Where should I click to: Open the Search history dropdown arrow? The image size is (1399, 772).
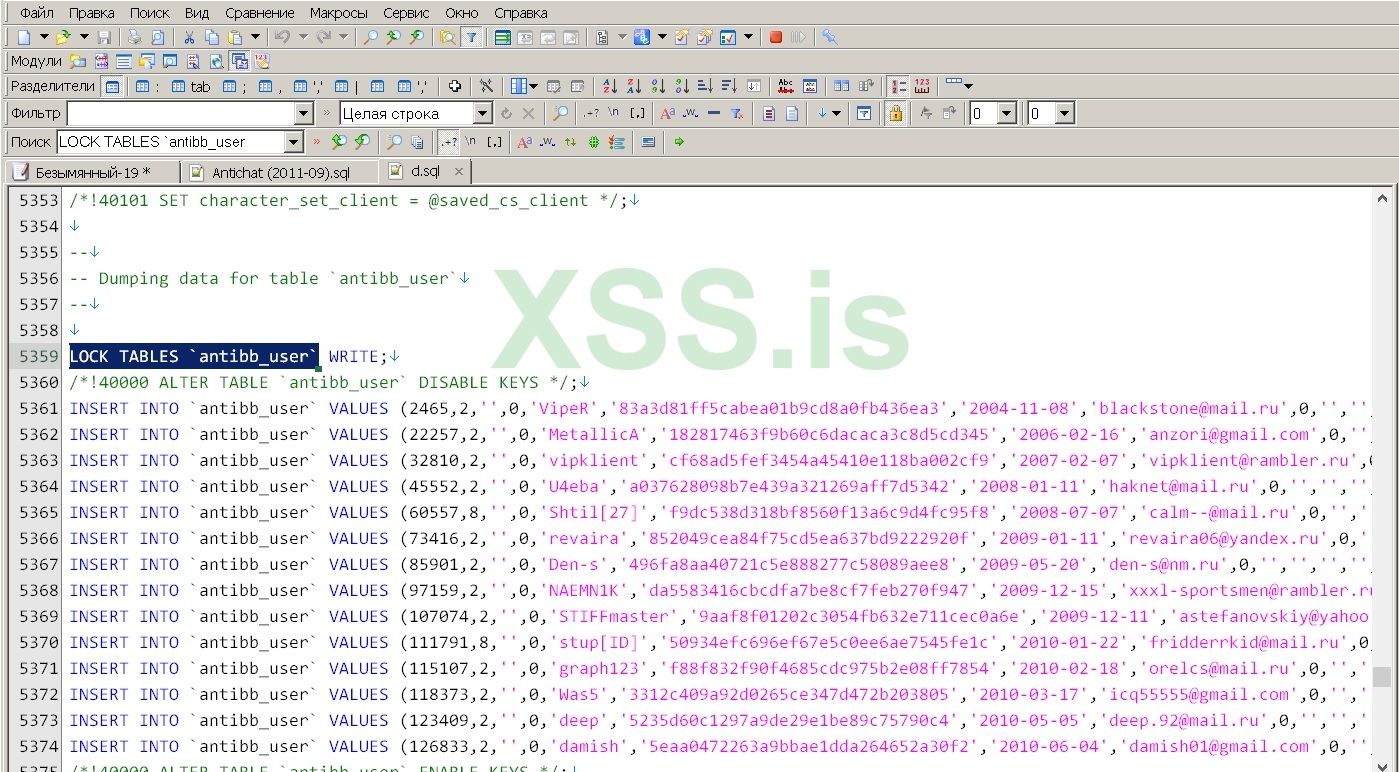pyautogui.click(x=294, y=142)
